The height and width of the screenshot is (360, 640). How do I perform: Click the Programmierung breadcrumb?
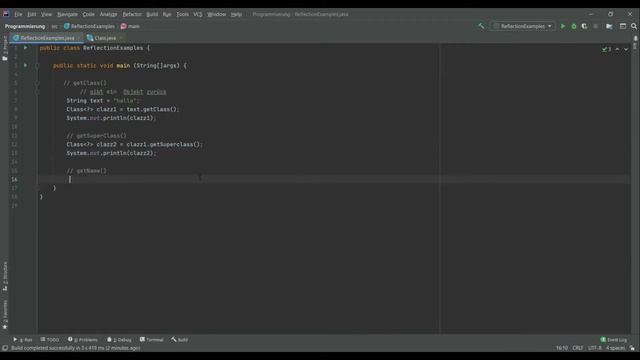tap(25, 27)
